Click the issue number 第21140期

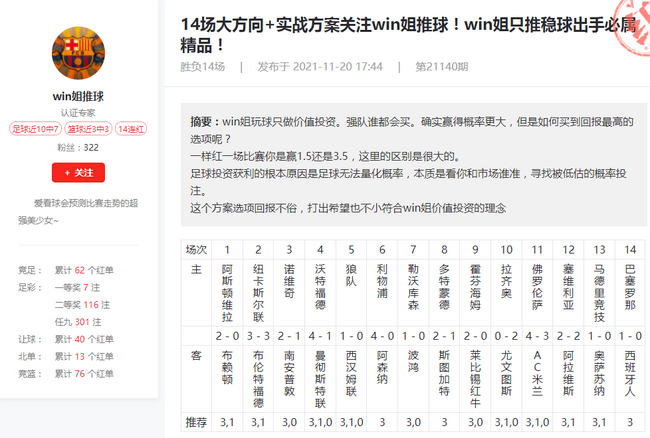[x=442, y=67]
